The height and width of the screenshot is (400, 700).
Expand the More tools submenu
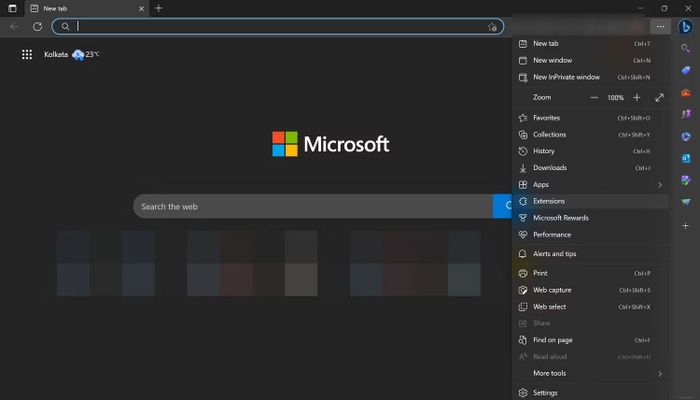pos(591,373)
